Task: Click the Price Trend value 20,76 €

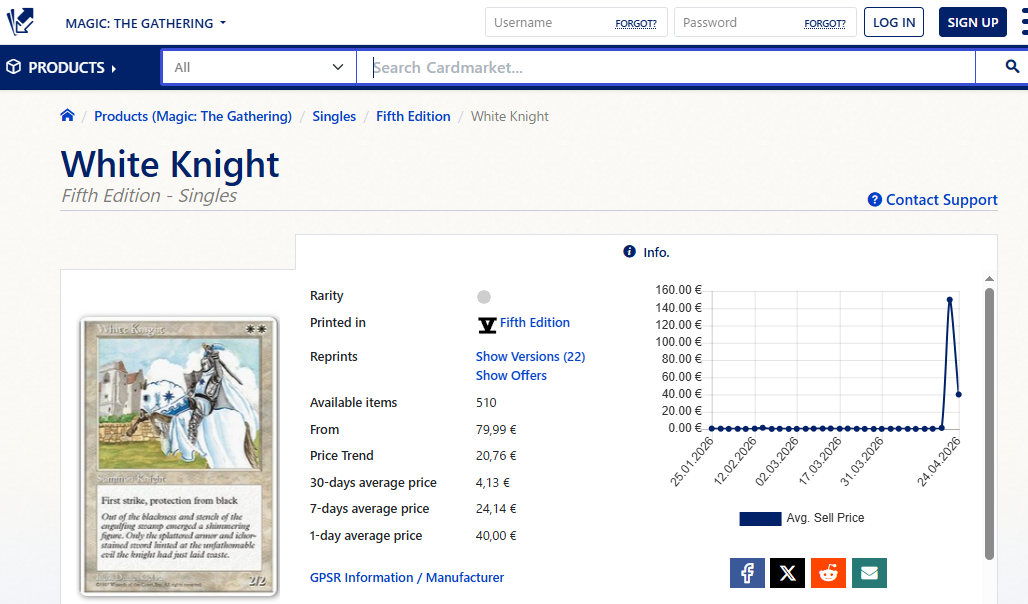Action: [496, 456]
